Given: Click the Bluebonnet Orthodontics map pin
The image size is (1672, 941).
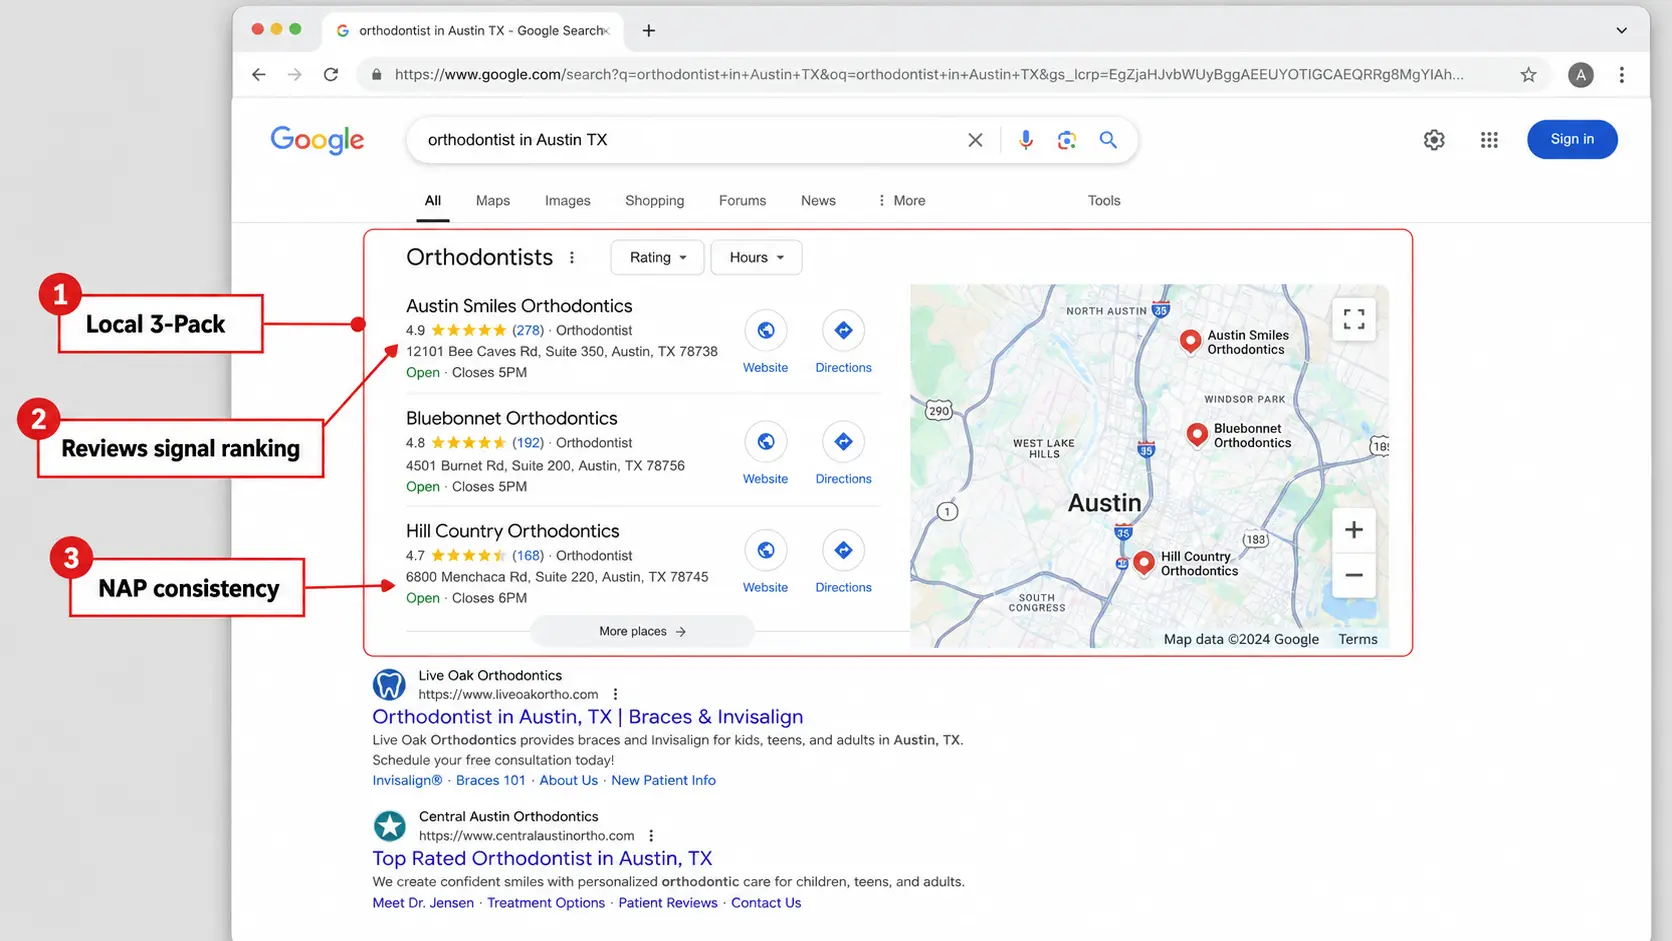Looking at the screenshot, I should pos(1197,434).
